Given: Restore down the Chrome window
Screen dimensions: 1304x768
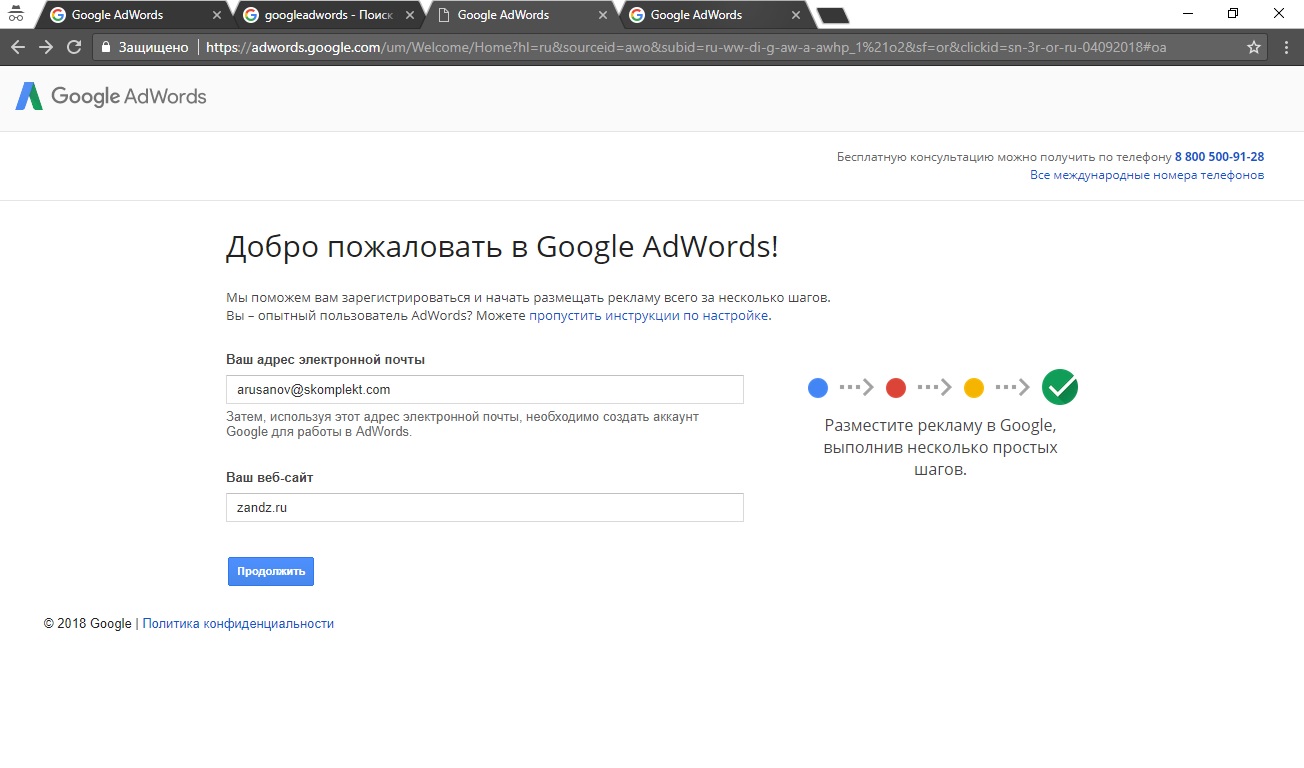Looking at the screenshot, I should coord(1233,14).
